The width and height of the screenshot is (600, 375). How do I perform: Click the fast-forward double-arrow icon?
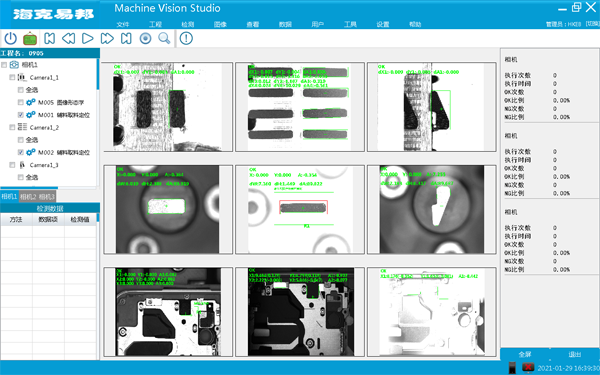(107, 38)
